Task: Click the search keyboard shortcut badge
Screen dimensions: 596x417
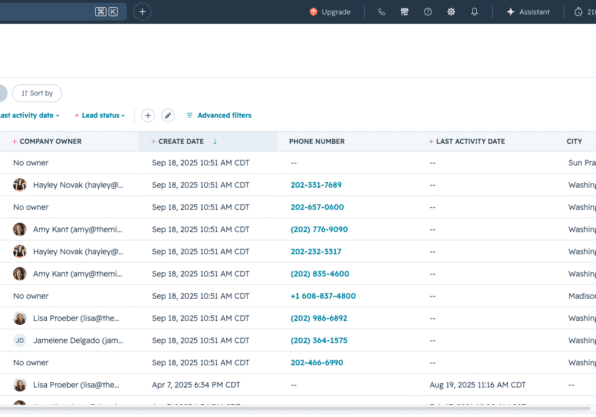Action: (106, 12)
